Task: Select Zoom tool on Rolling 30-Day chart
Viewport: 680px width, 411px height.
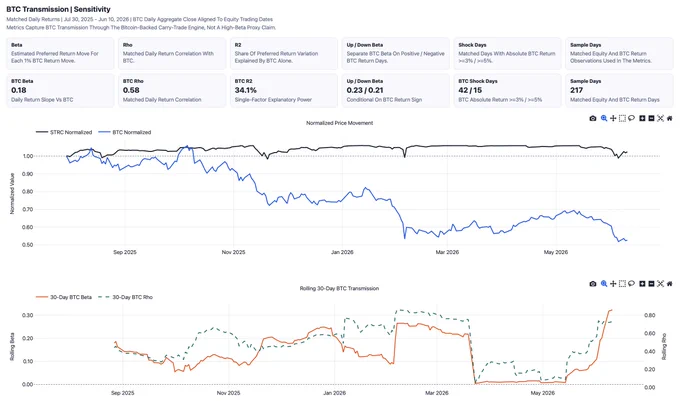Action: (x=604, y=284)
